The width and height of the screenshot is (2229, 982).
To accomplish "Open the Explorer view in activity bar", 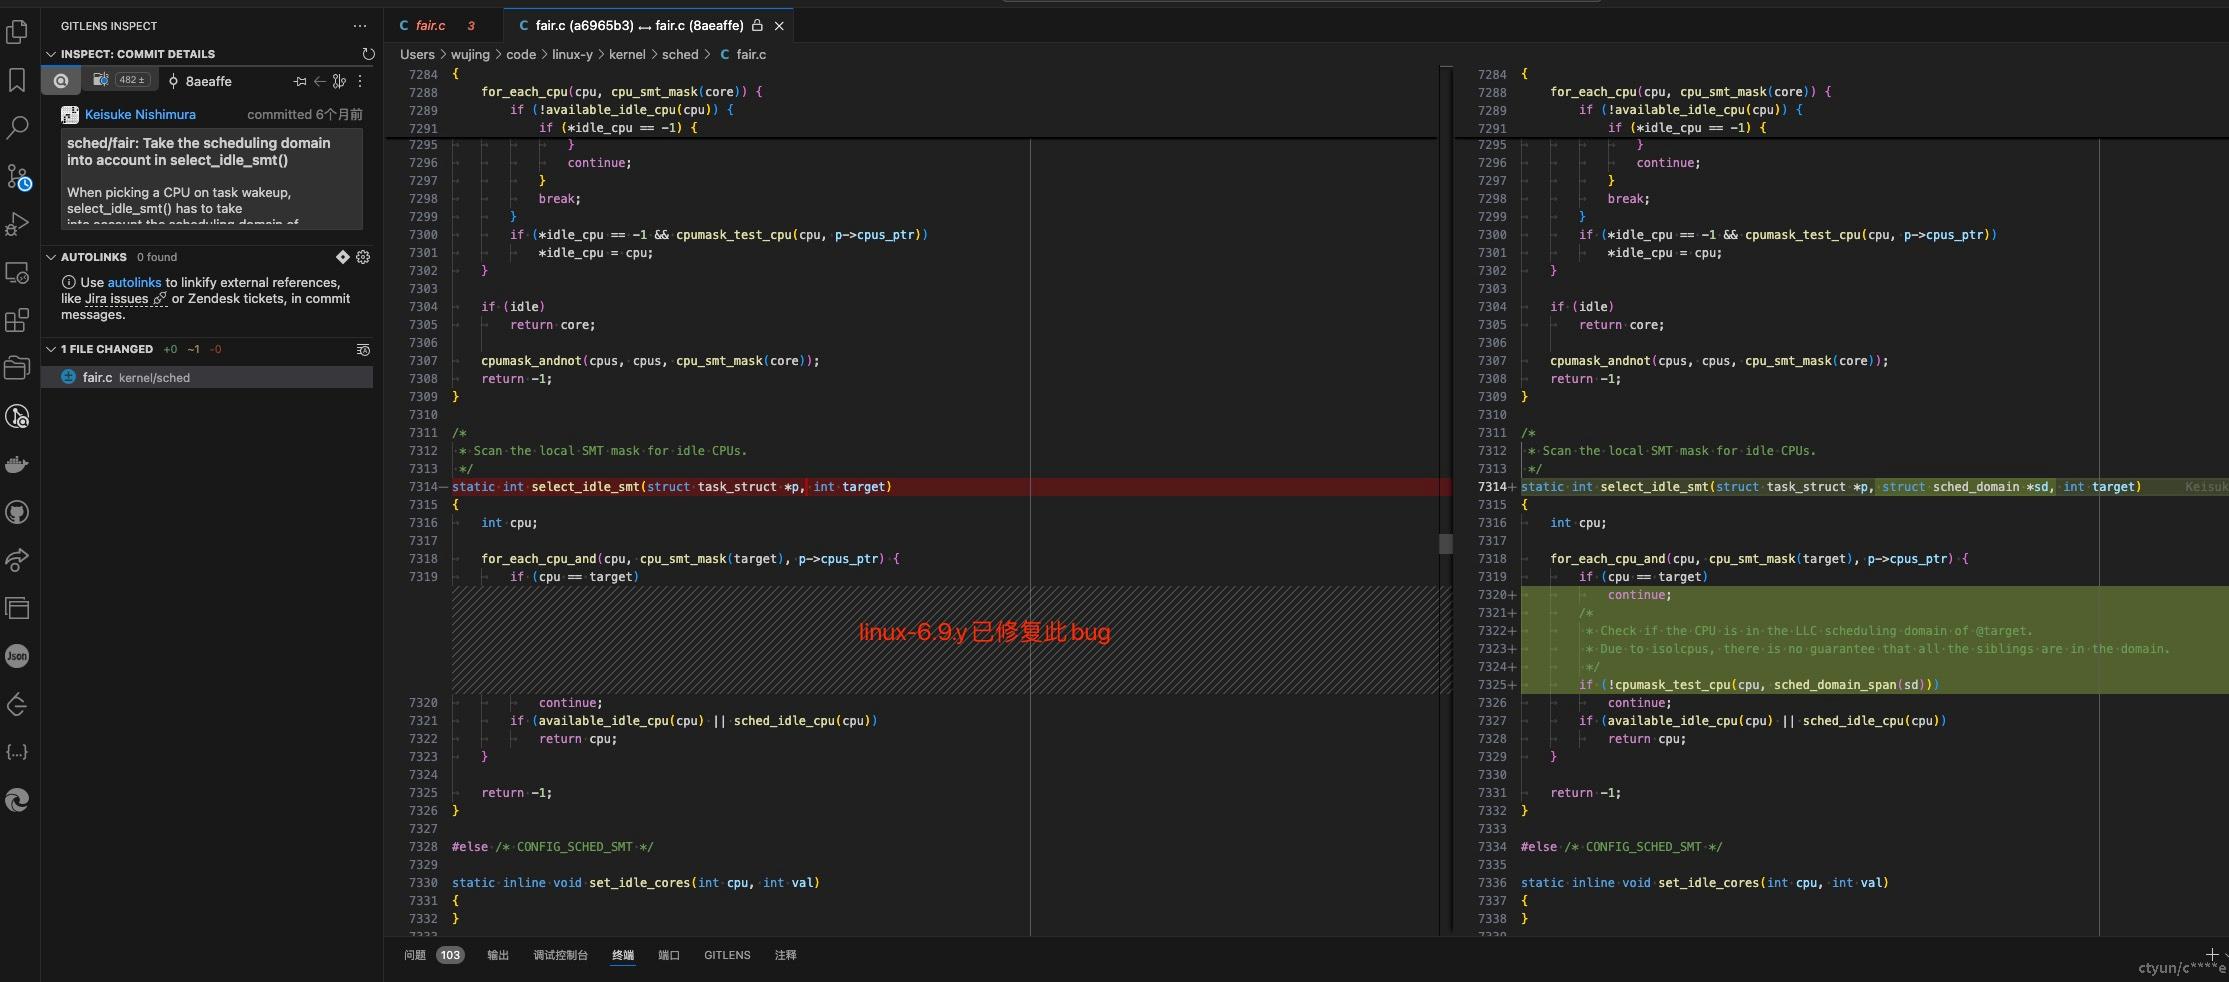I will pyautogui.click(x=17, y=32).
